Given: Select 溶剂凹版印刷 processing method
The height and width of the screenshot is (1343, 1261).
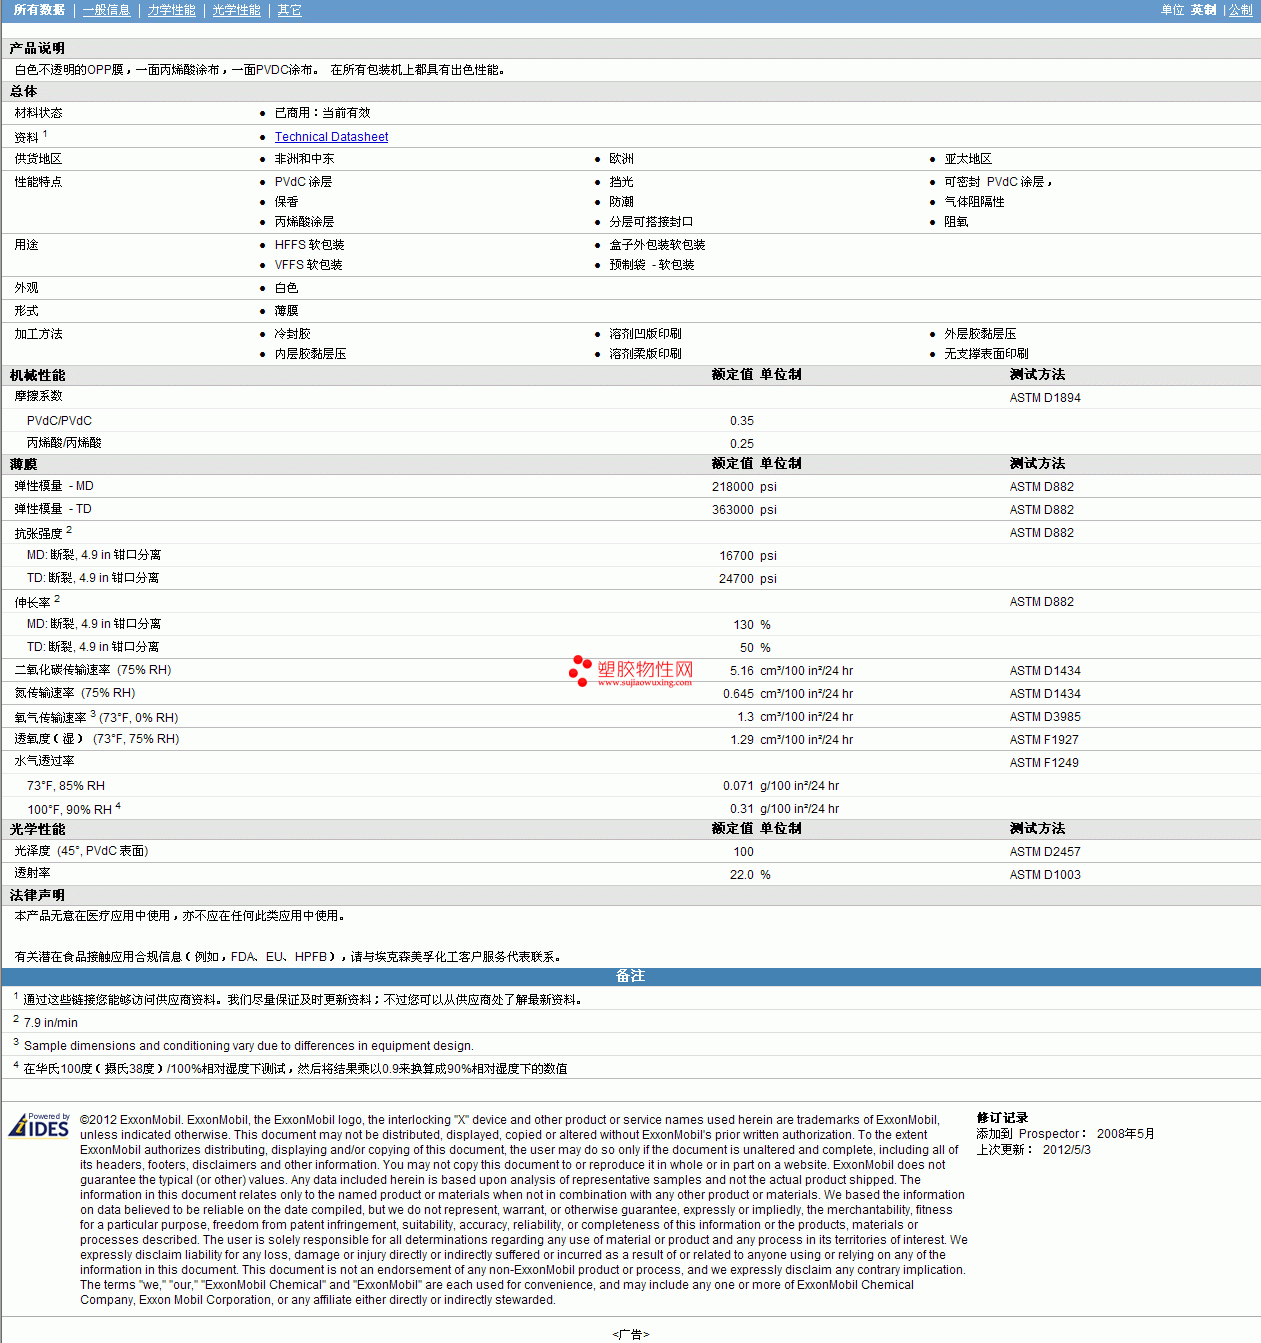Looking at the screenshot, I should [645, 334].
